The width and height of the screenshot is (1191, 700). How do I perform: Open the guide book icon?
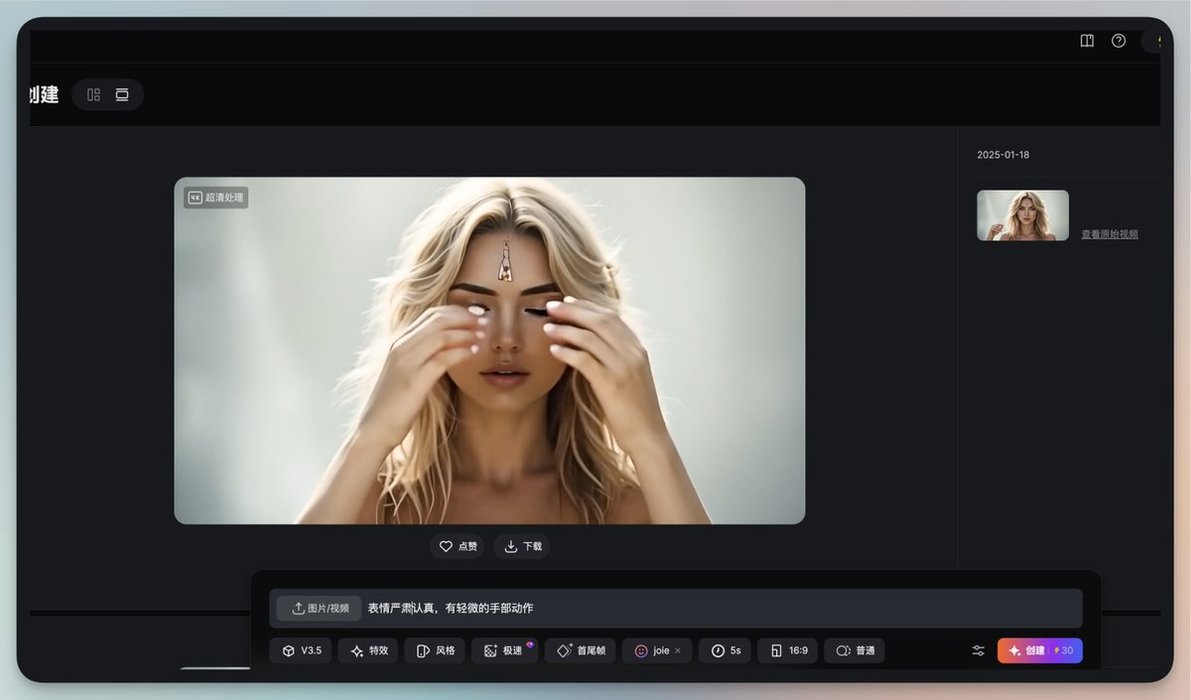coord(1087,41)
